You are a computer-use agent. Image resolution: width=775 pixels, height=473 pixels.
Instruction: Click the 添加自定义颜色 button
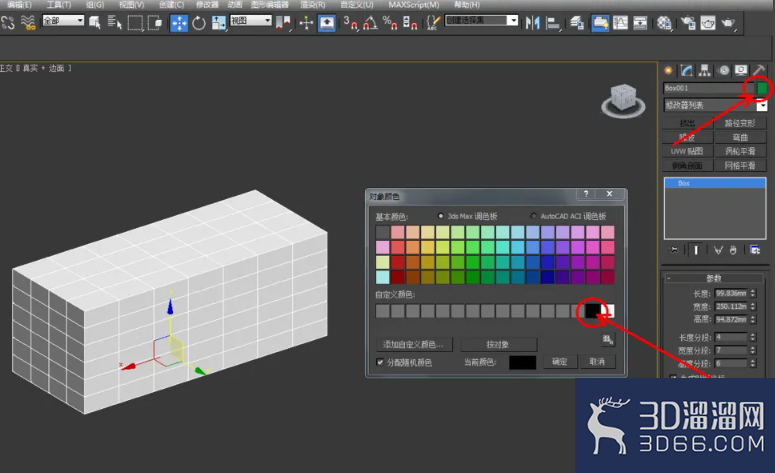(x=414, y=344)
